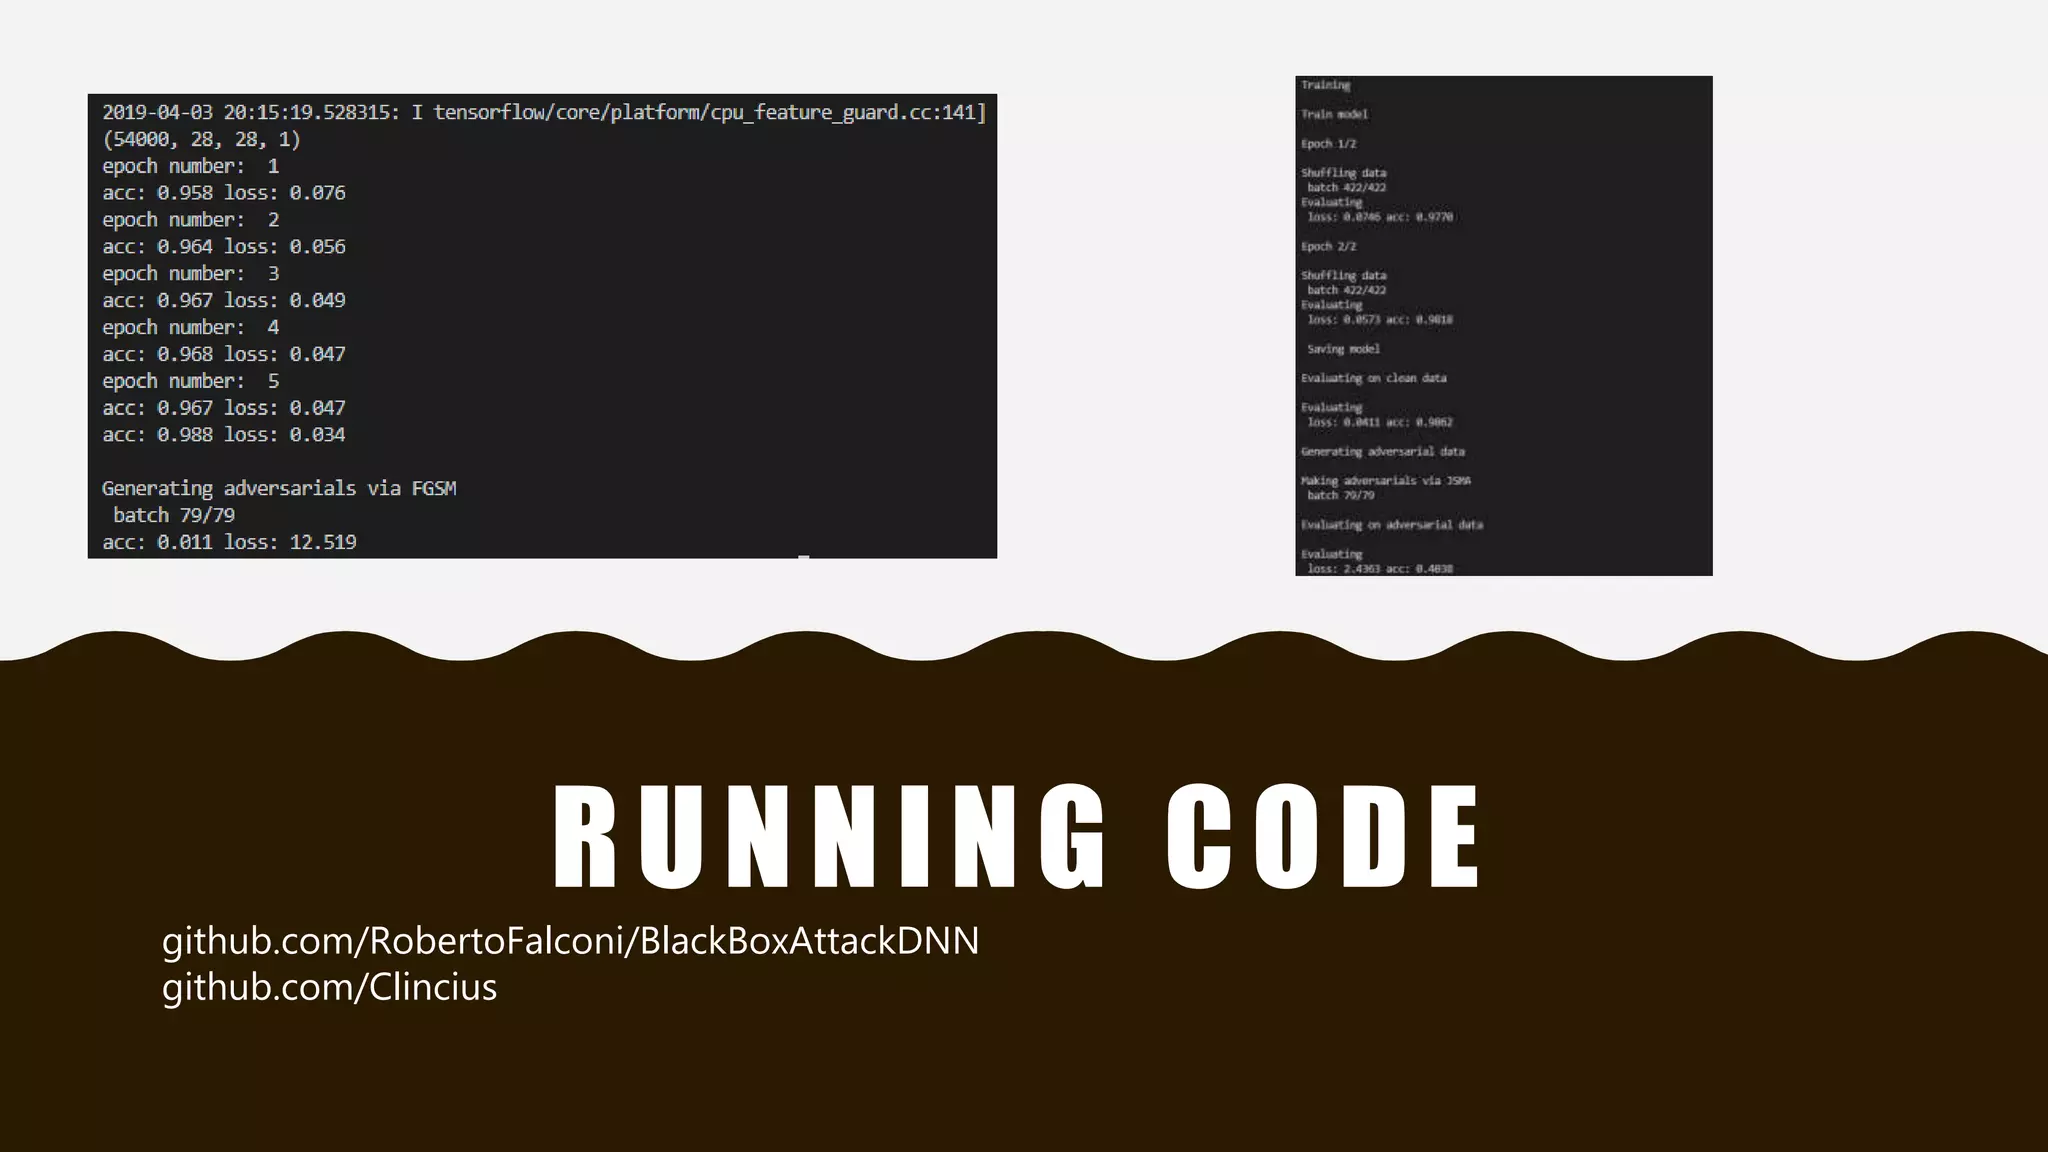Click 'batch 79/79' in right terminal
The width and height of the screenshot is (2048, 1152).
coord(1340,496)
